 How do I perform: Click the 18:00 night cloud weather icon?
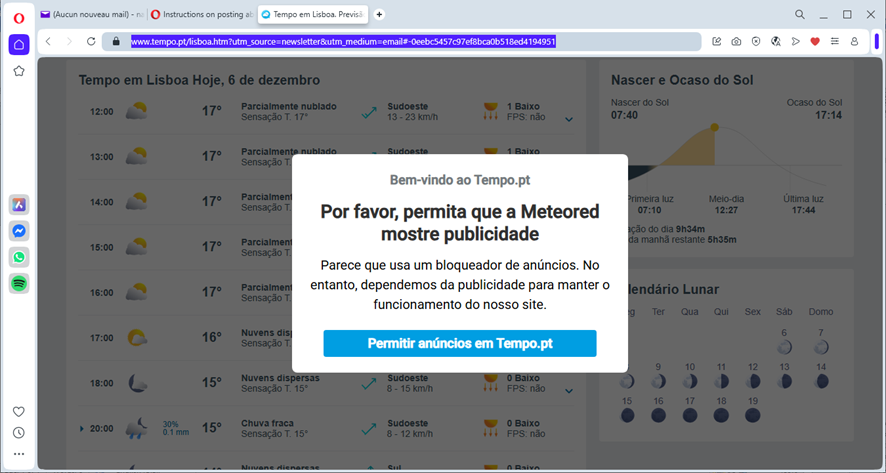click(x=137, y=383)
